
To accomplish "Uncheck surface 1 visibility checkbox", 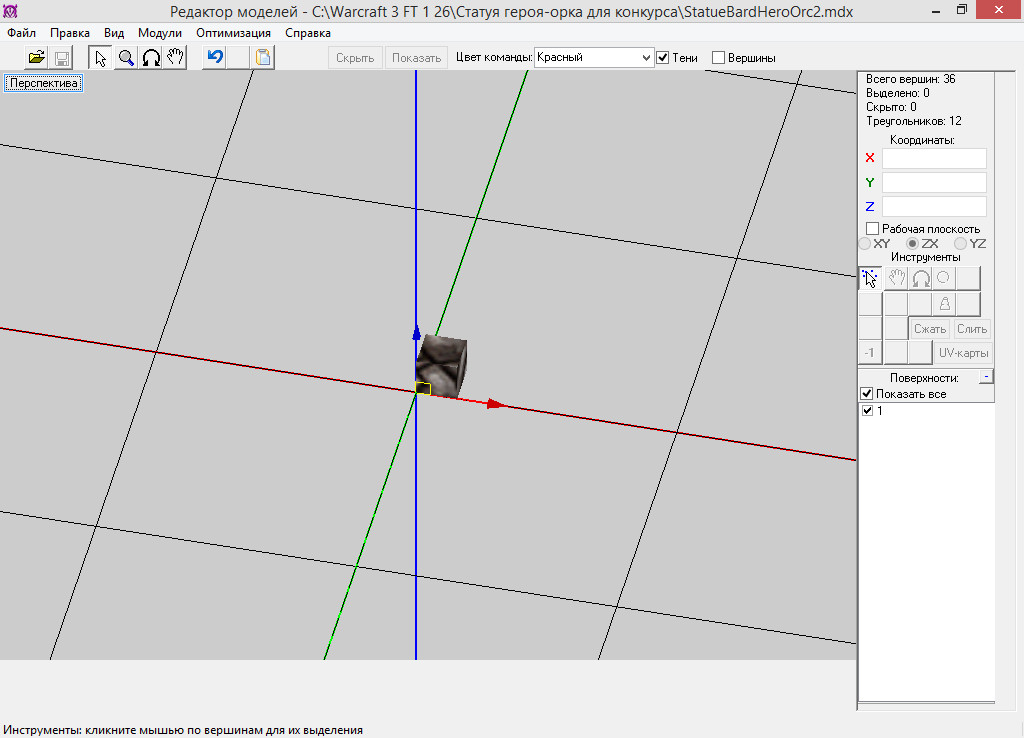I will pyautogui.click(x=867, y=411).
